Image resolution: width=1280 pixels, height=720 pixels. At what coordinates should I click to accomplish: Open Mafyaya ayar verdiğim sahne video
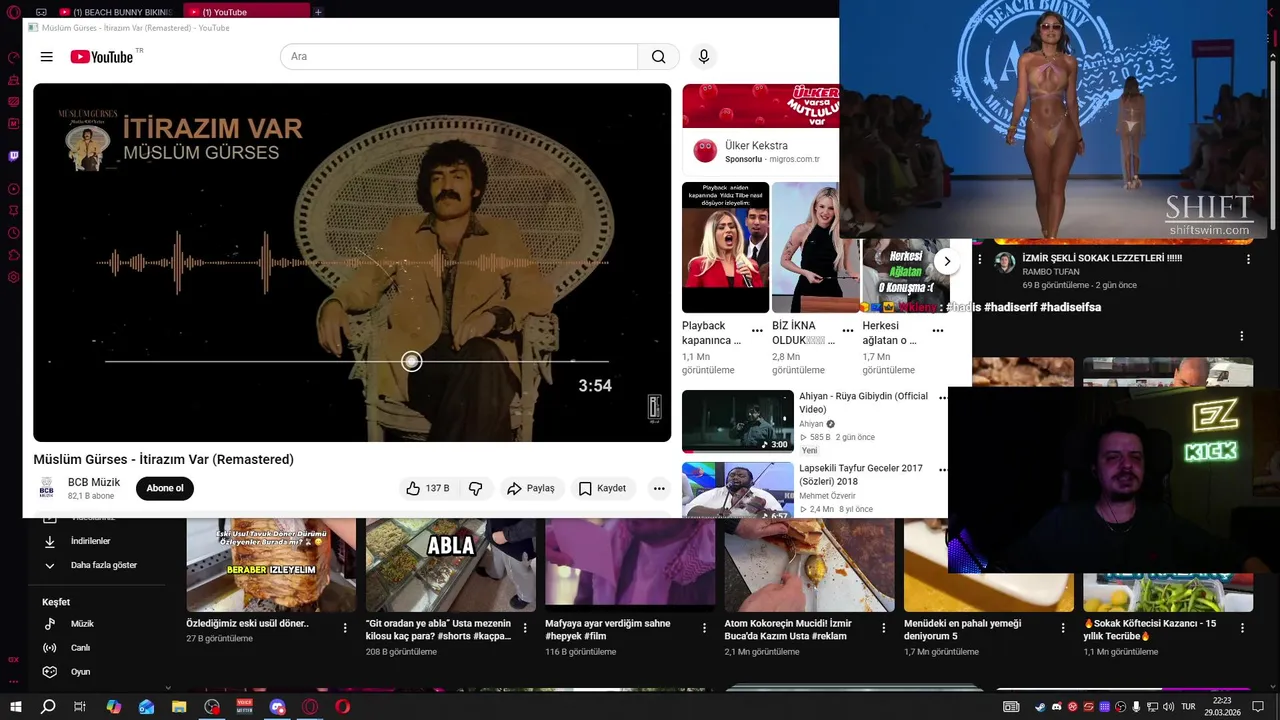630,565
